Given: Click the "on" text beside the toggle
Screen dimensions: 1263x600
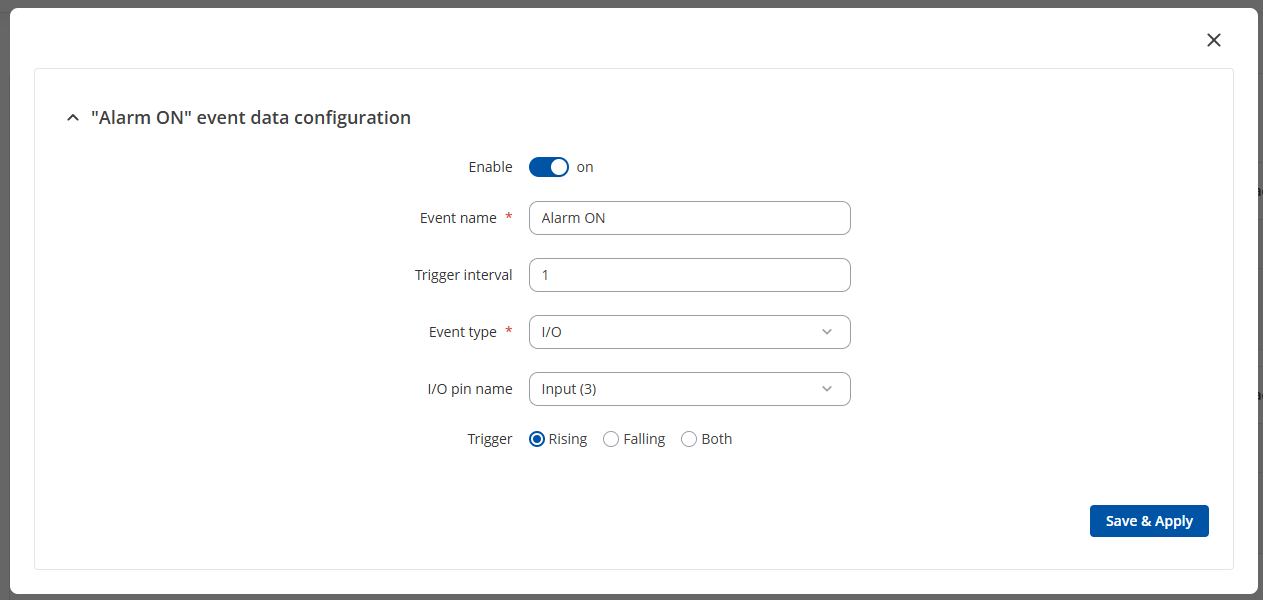Looking at the screenshot, I should pyautogui.click(x=585, y=167).
